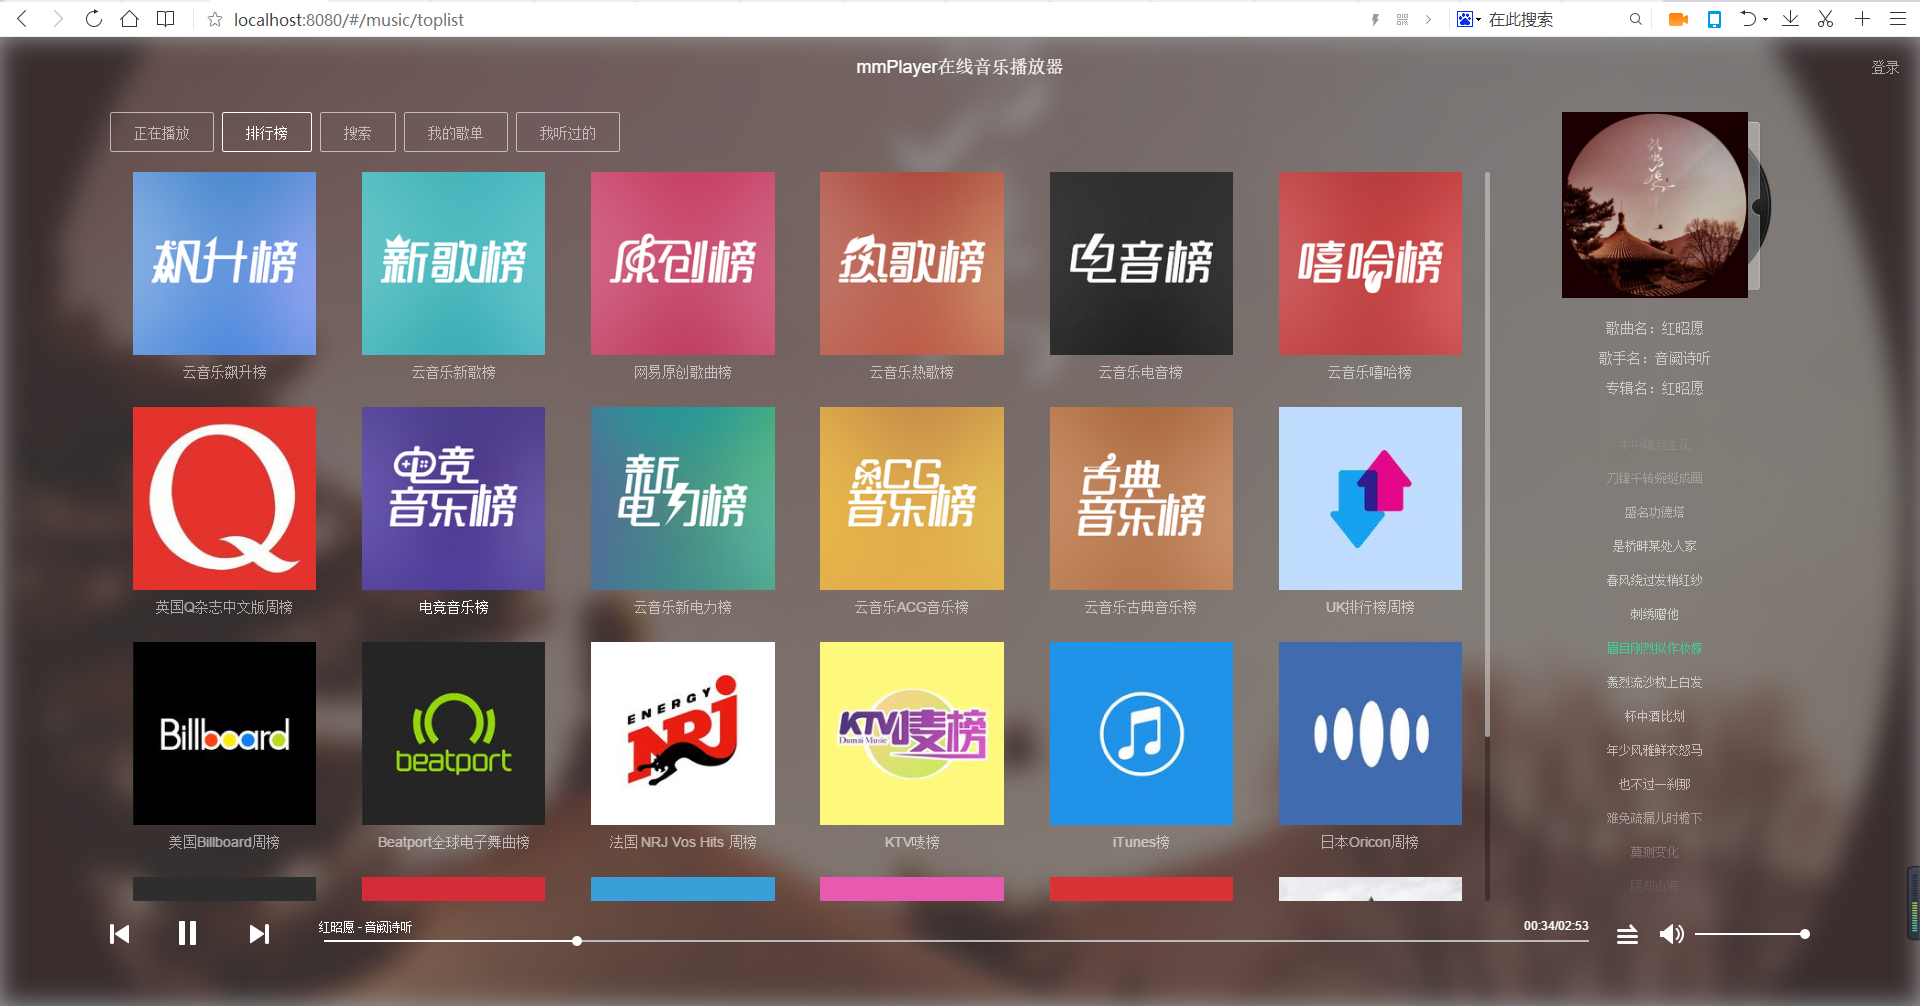Screen dimensions: 1920x1006
Task: Open the 我听过的 tab
Action: click(568, 132)
